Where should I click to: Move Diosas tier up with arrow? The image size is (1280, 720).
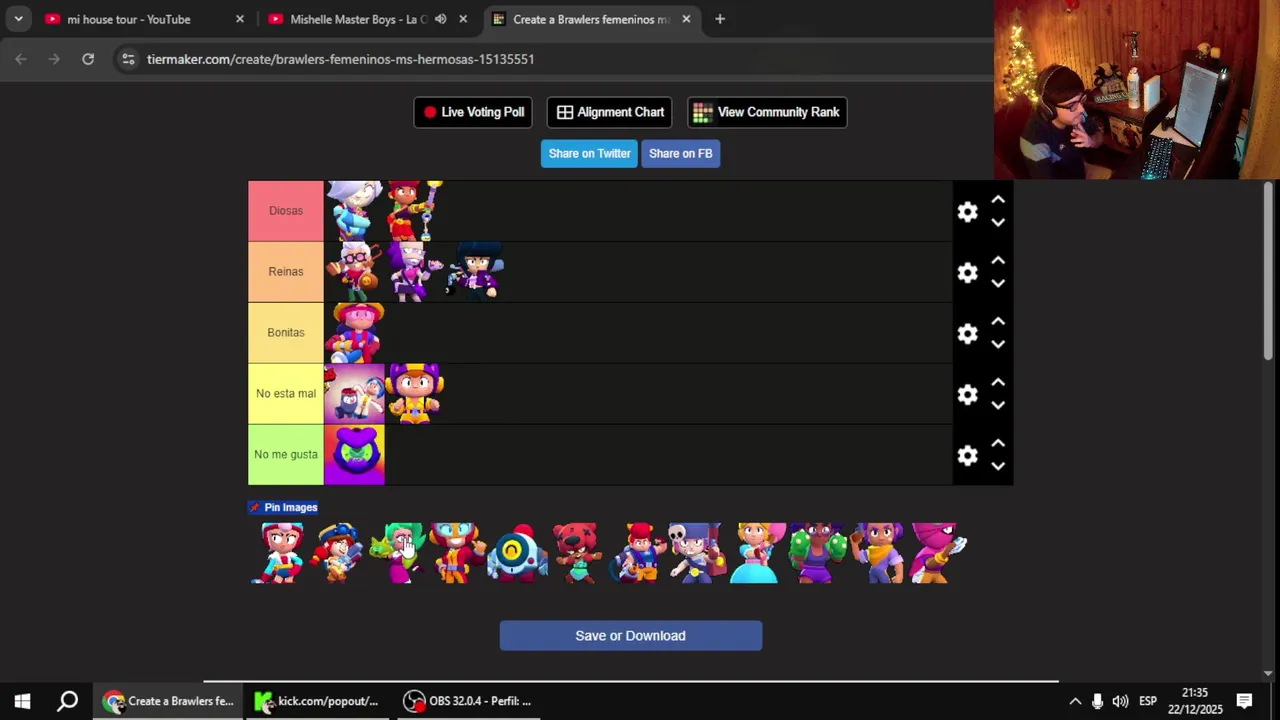click(998, 200)
